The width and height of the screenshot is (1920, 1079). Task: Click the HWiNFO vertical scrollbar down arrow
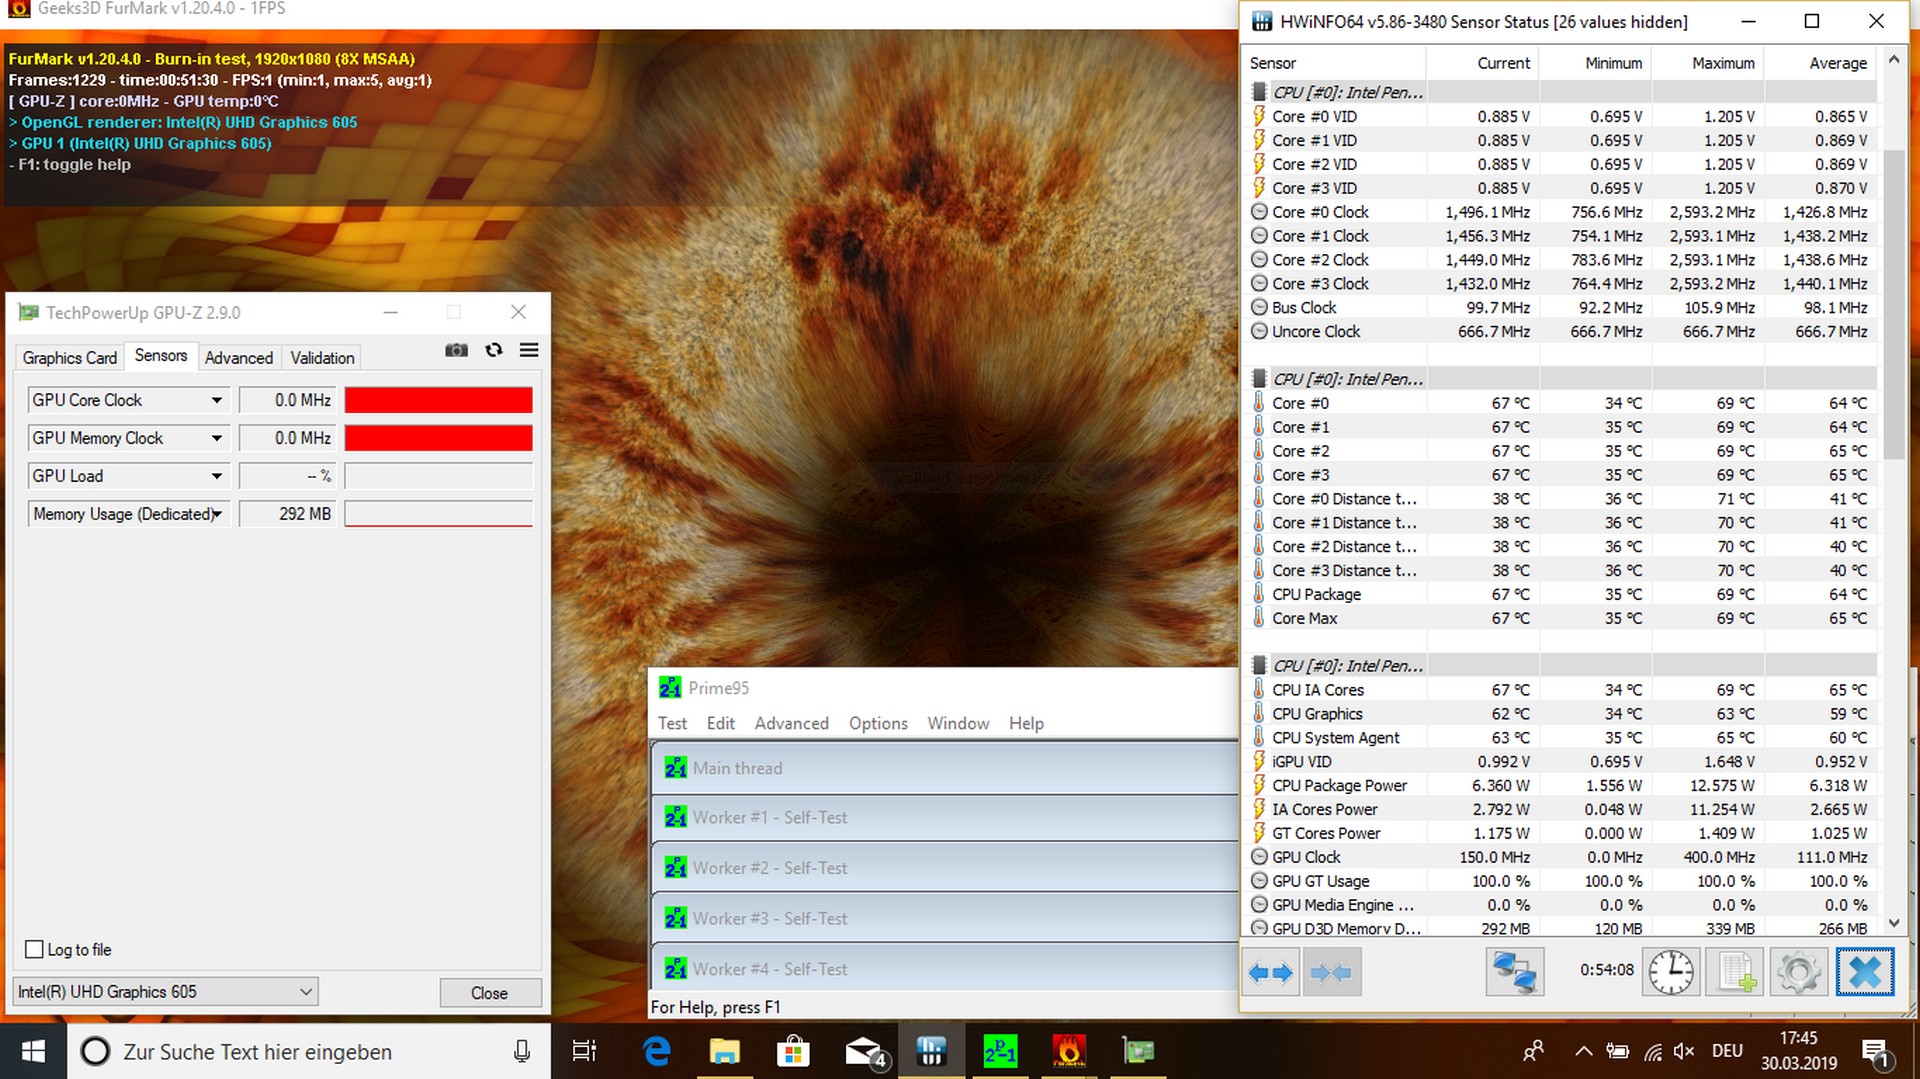click(1893, 923)
